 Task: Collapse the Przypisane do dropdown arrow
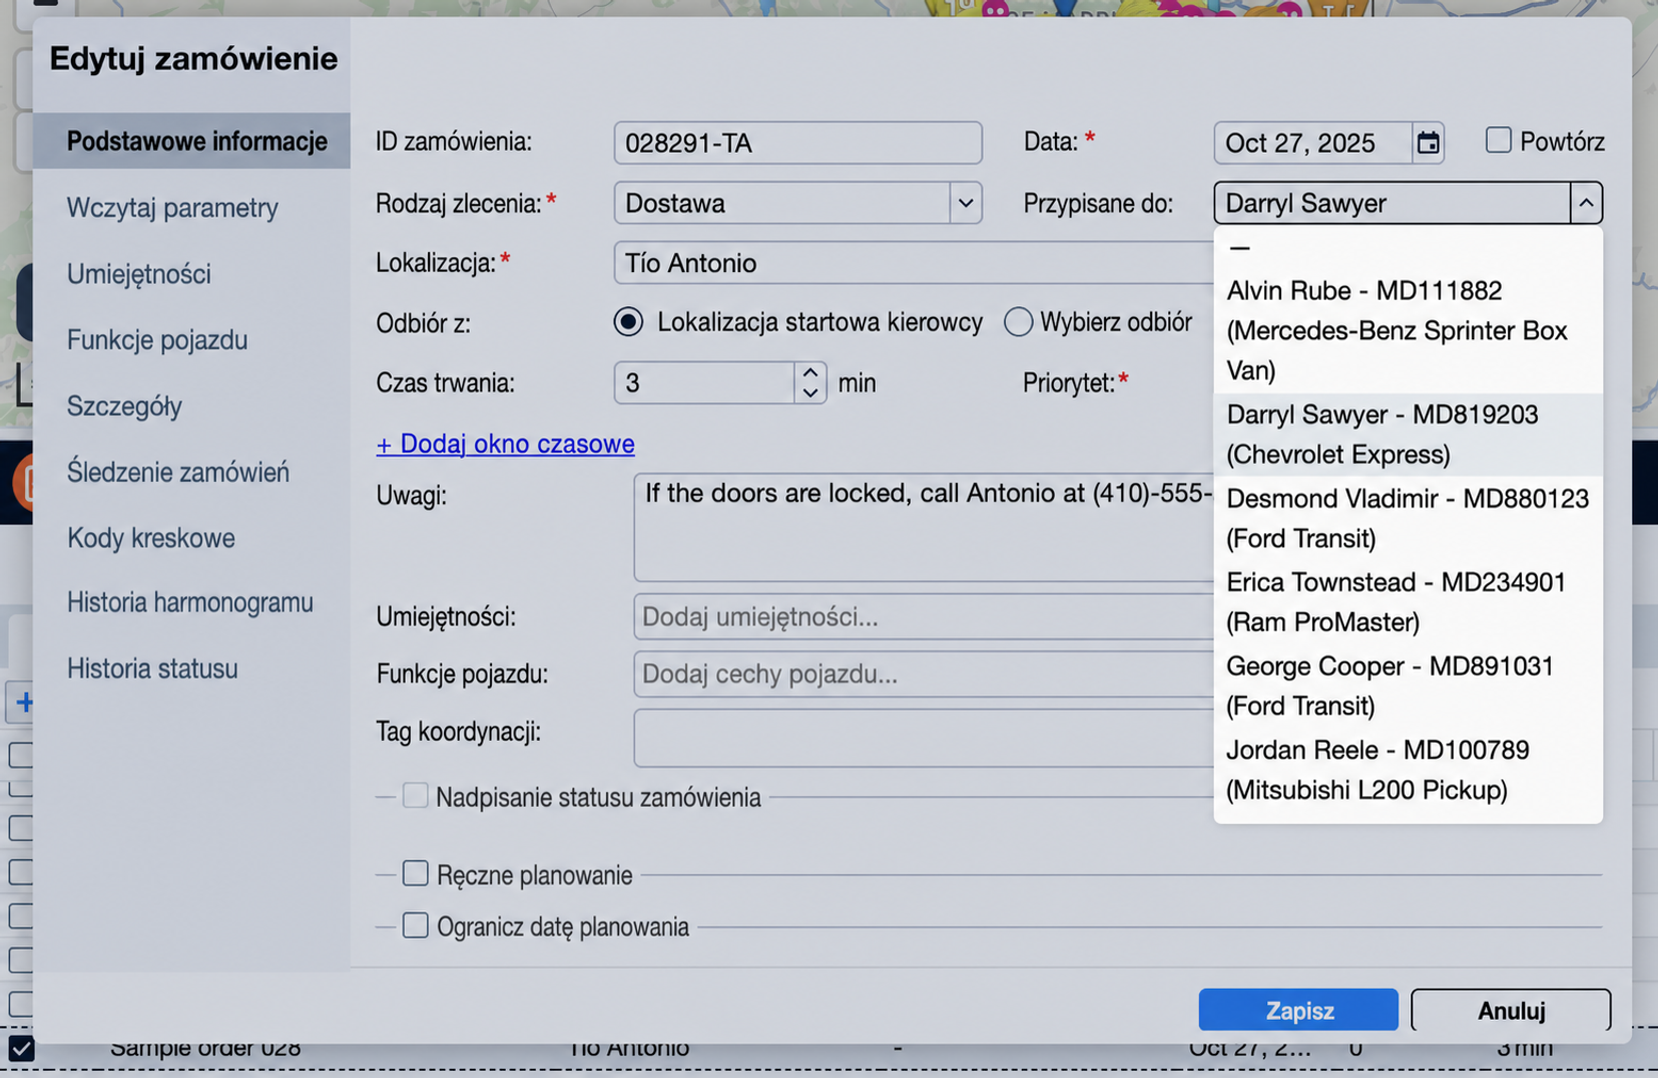point(1586,203)
